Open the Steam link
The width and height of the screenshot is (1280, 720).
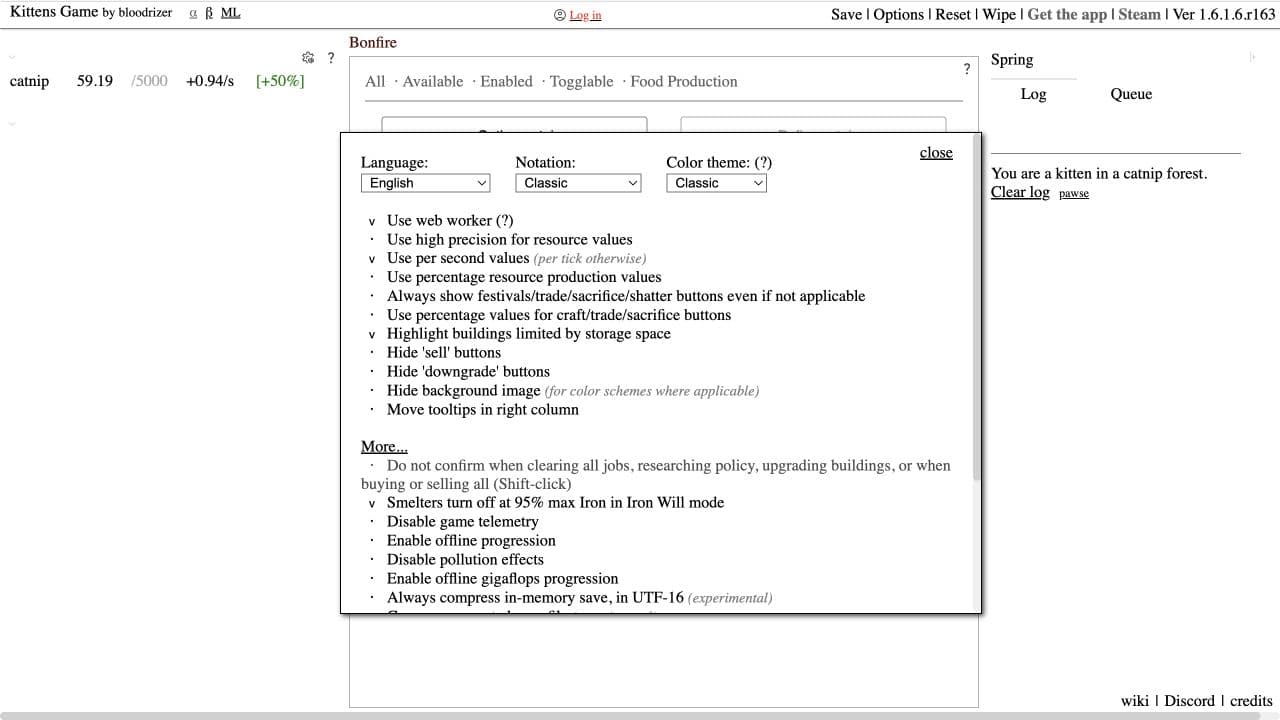pyautogui.click(x=1140, y=14)
